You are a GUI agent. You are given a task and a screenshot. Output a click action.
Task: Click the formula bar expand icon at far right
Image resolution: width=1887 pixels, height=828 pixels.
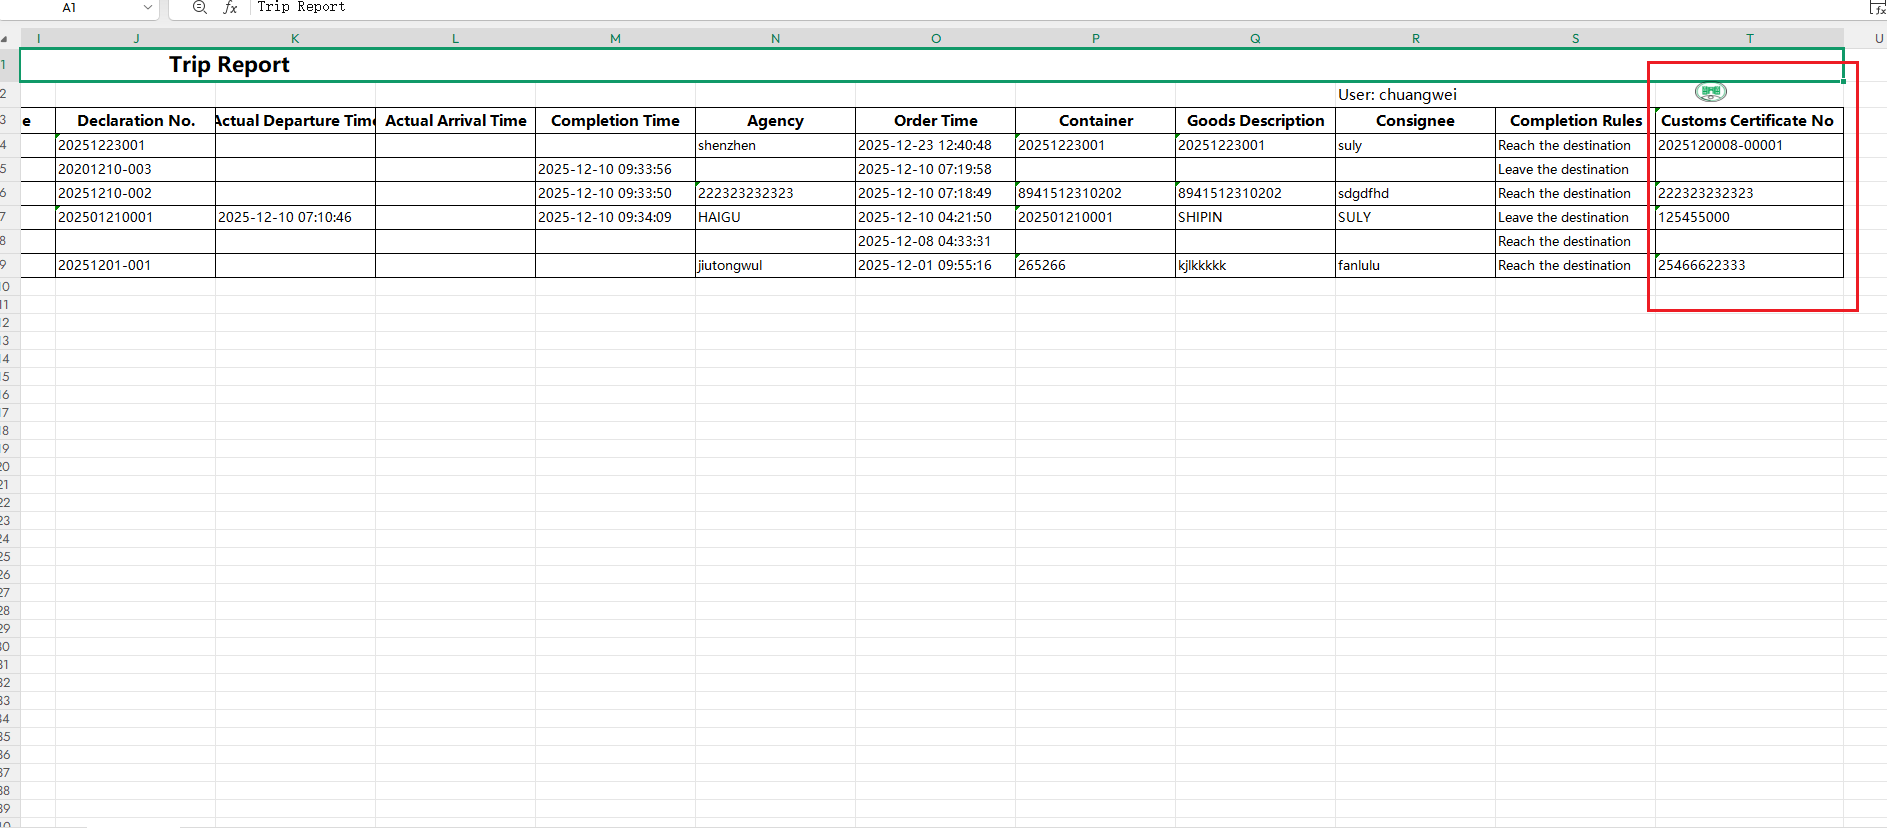click(x=1877, y=8)
